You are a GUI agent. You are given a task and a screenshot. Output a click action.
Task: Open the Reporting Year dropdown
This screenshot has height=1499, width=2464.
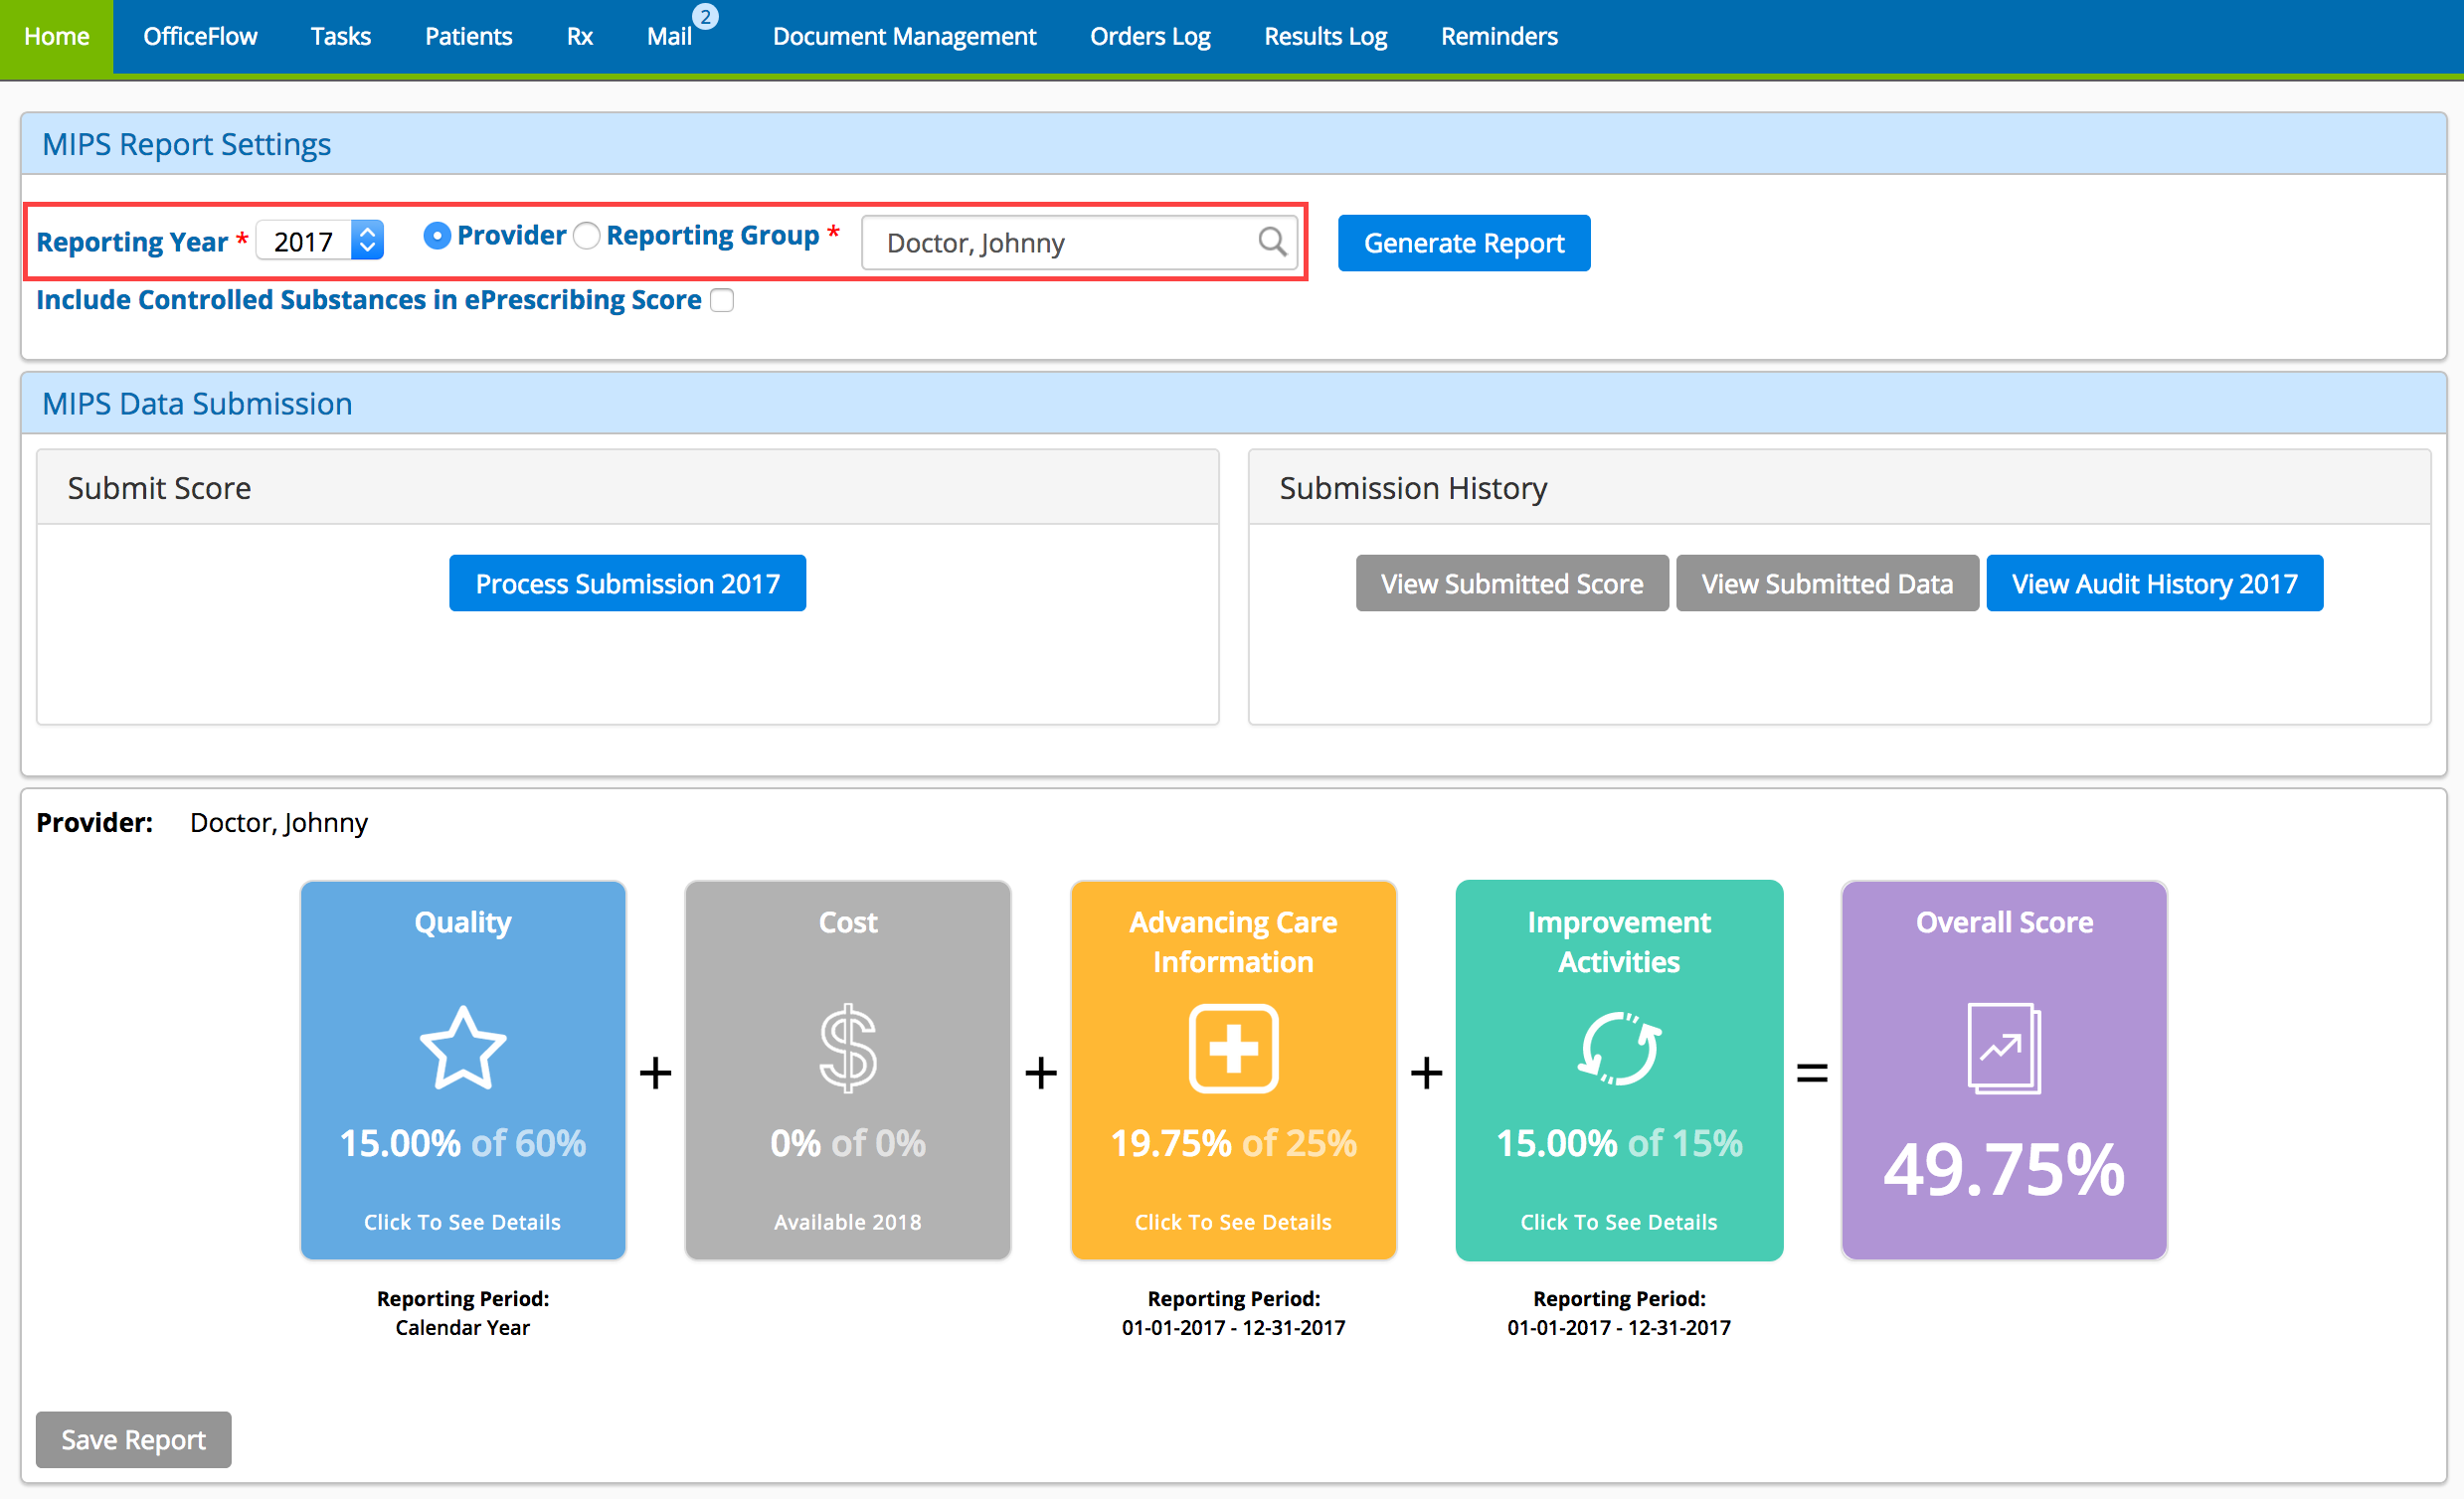pyautogui.click(x=303, y=241)
